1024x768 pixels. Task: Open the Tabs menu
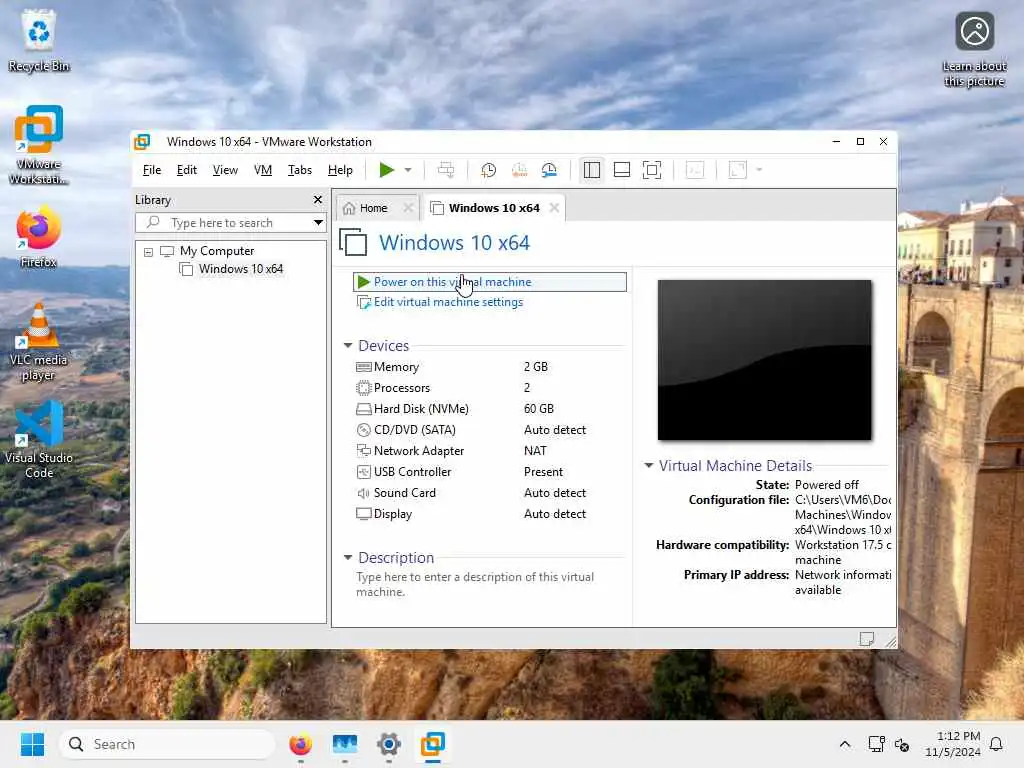(300, 170)
